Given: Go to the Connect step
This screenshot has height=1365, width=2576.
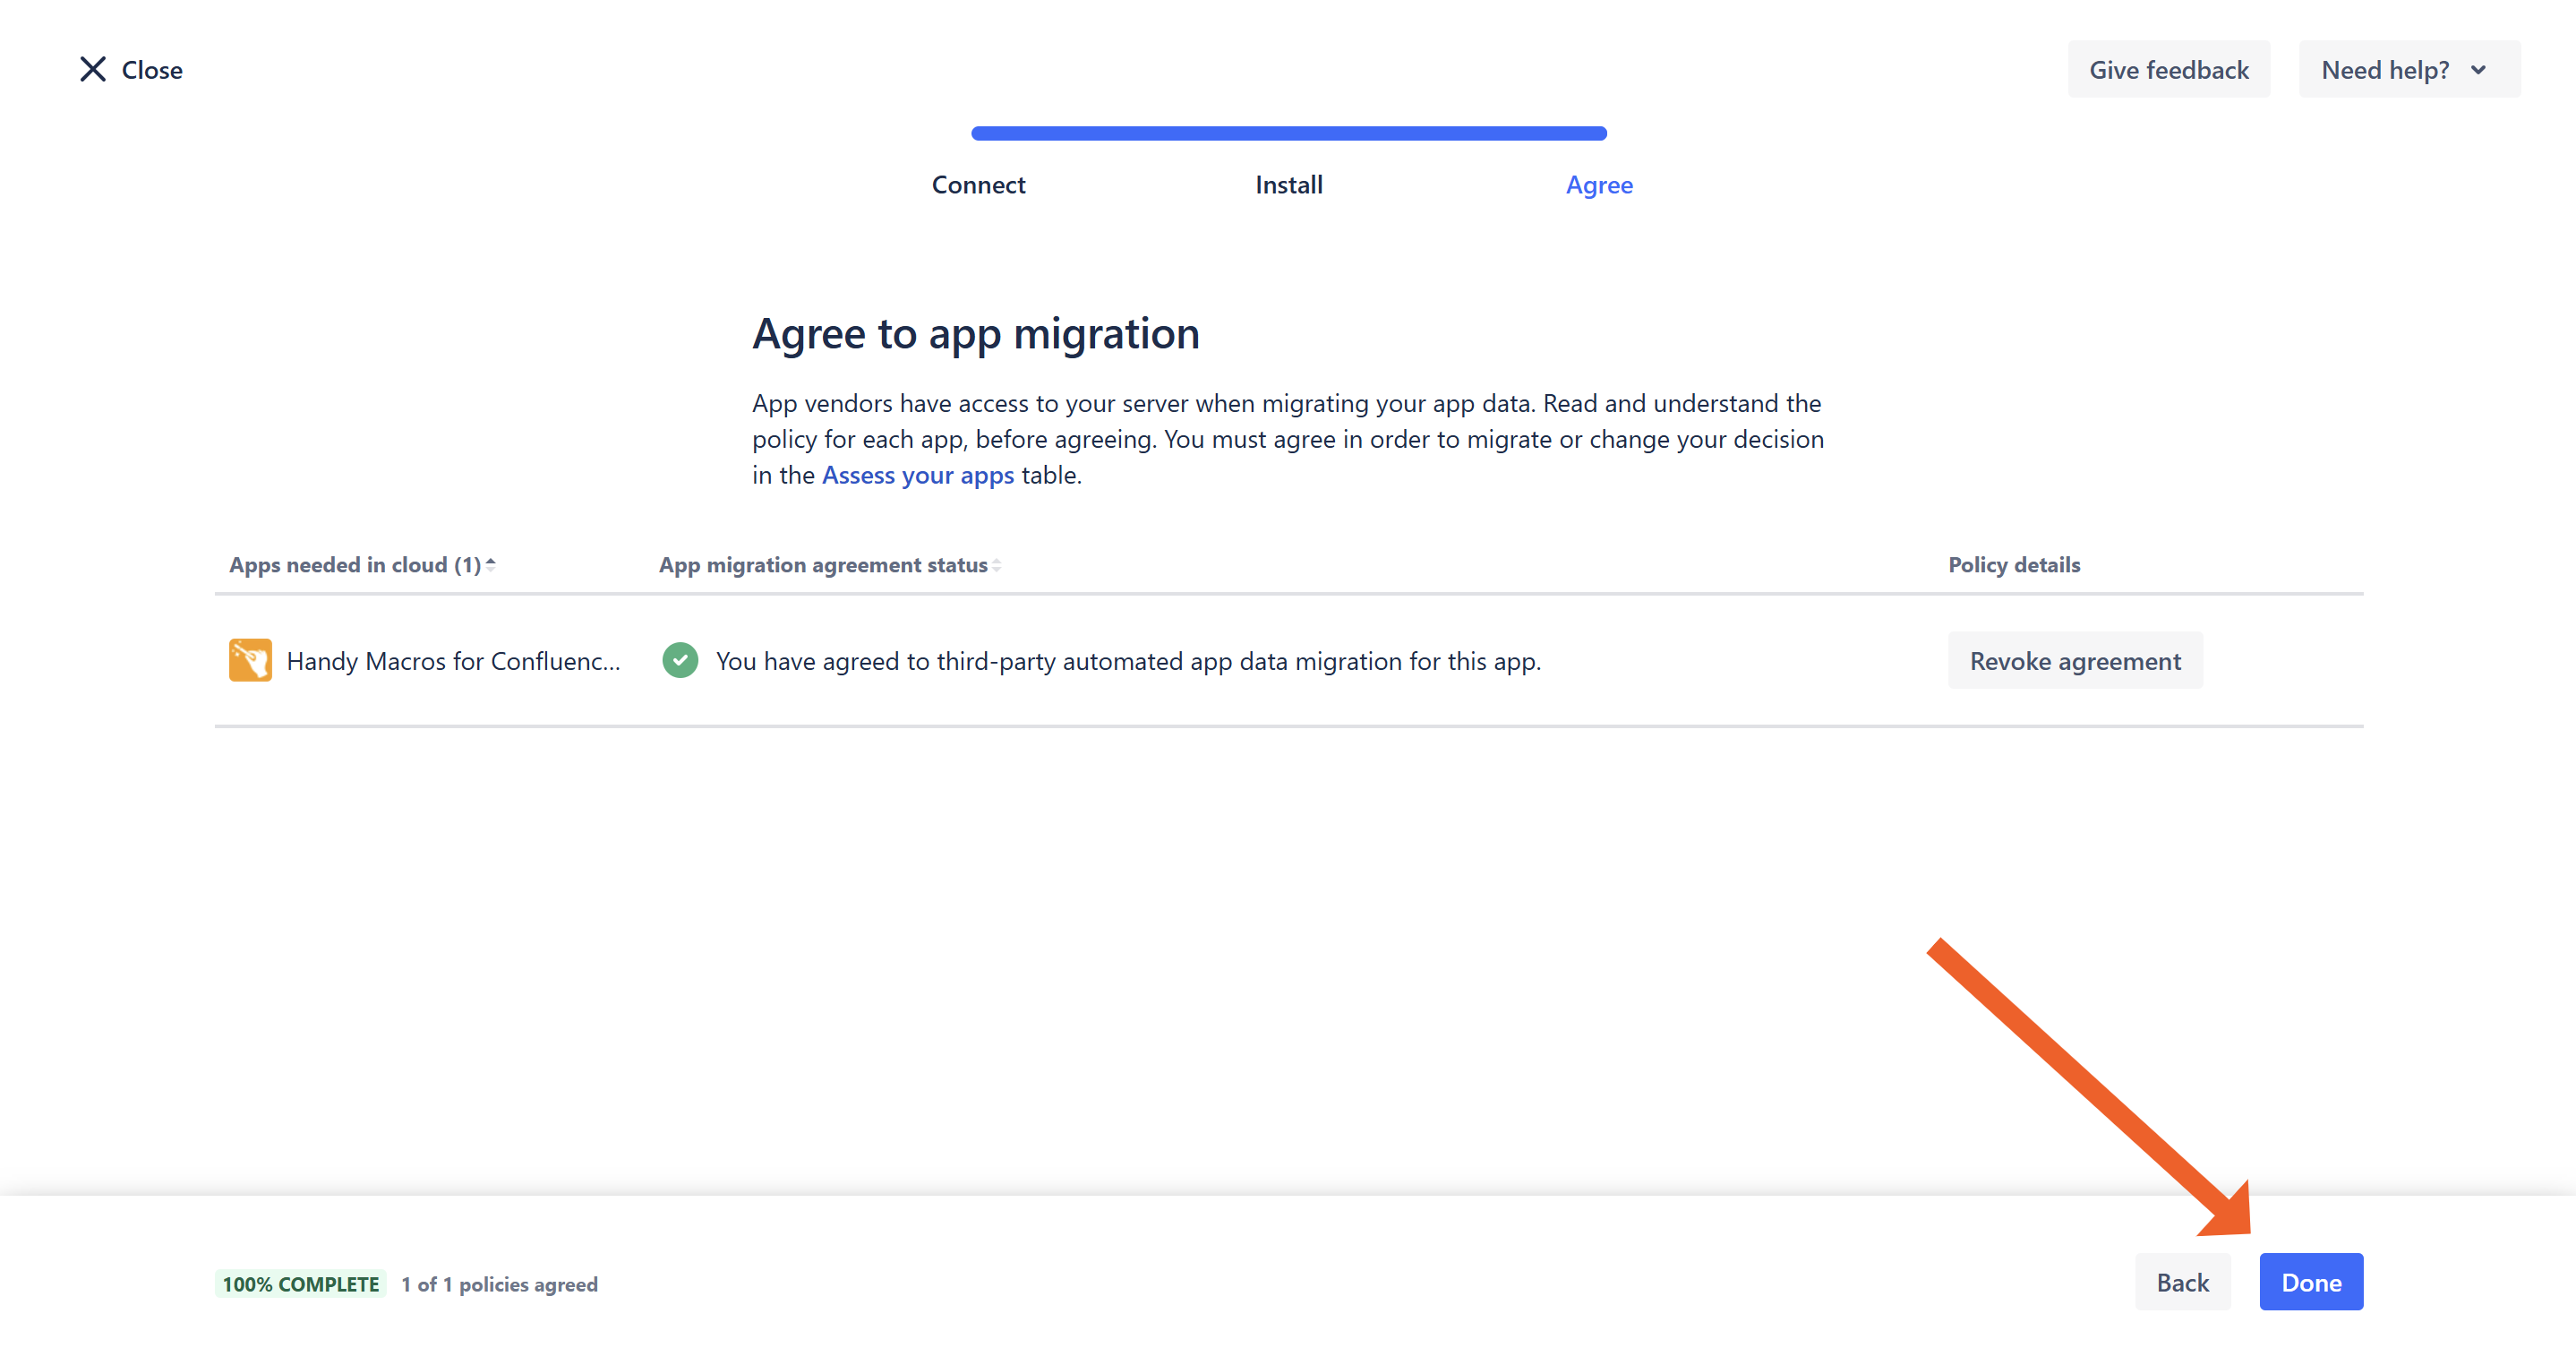Looking at the screenshot, I should pos(978,185).
